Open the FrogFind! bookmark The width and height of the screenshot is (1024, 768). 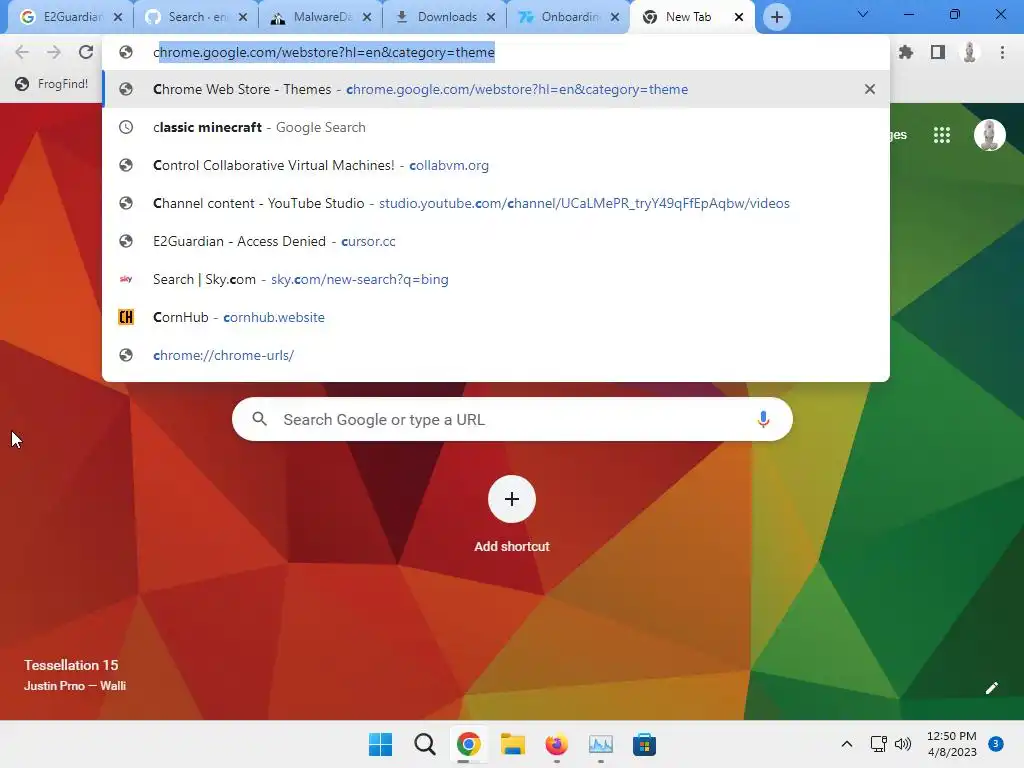click(x=52, y=84)
